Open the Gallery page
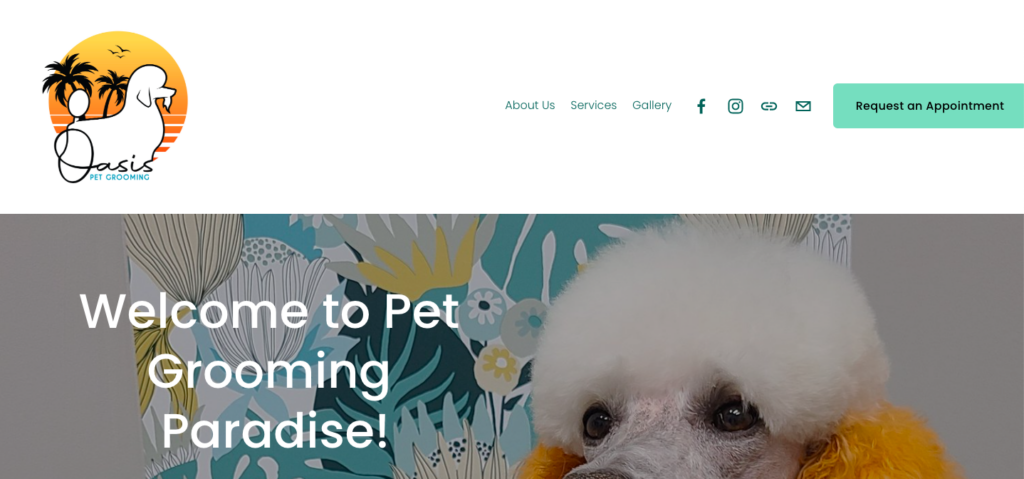Screen dimensions: 1024x479 tap(651, 105)
